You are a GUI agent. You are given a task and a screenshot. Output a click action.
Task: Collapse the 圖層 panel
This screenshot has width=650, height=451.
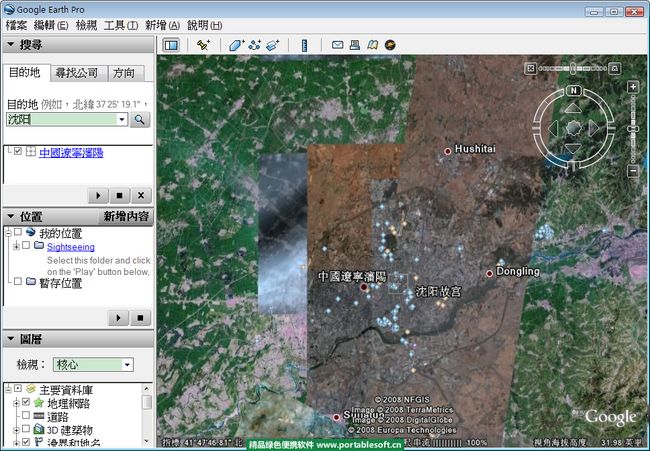point(11,339)
